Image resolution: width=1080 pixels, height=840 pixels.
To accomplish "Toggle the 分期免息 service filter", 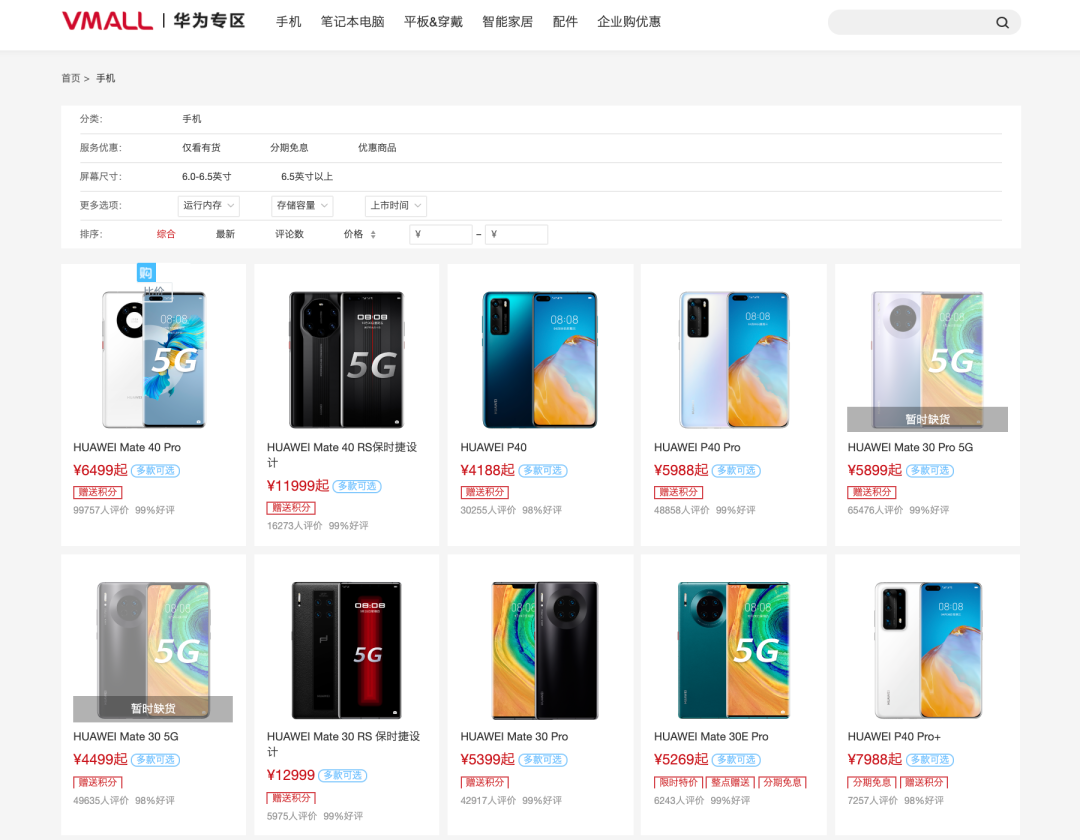I will click(x=289, y=148).
